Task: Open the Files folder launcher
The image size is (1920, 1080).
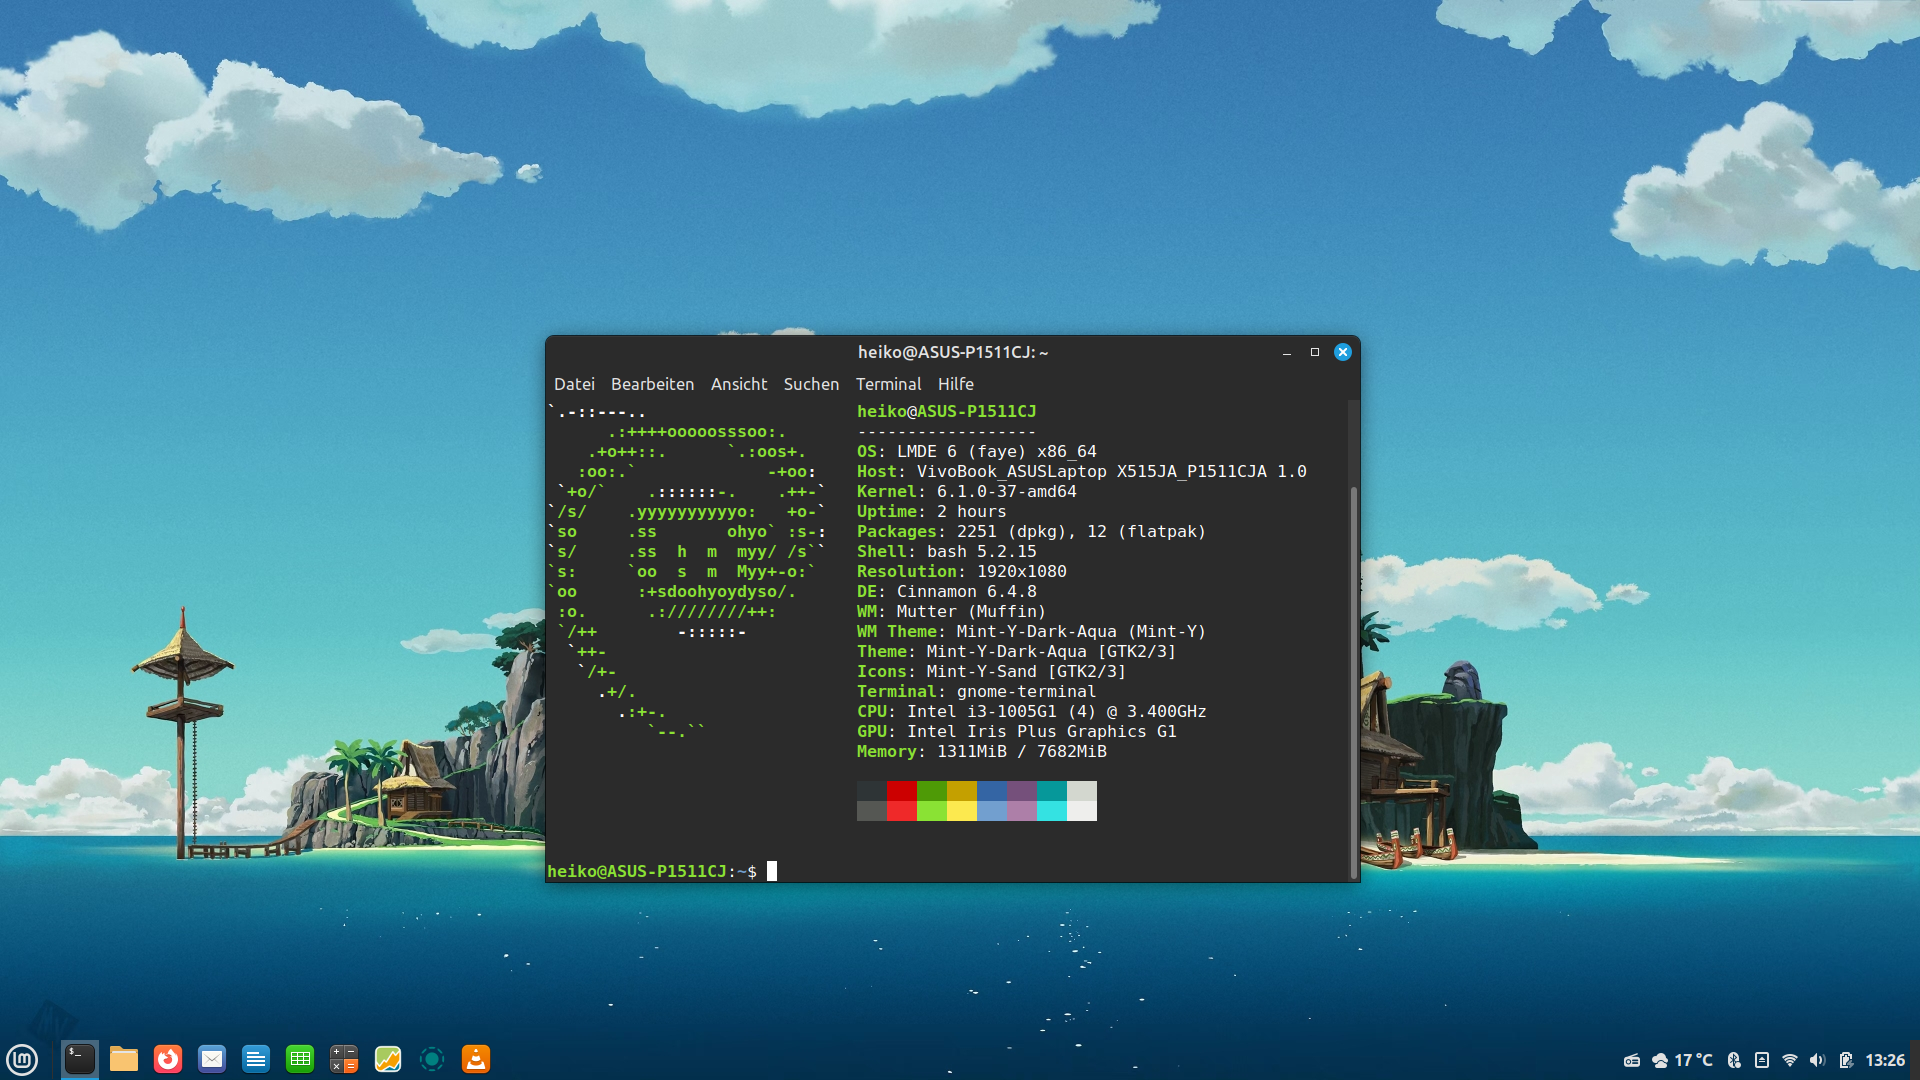Action: click(x=124, y=1059)
